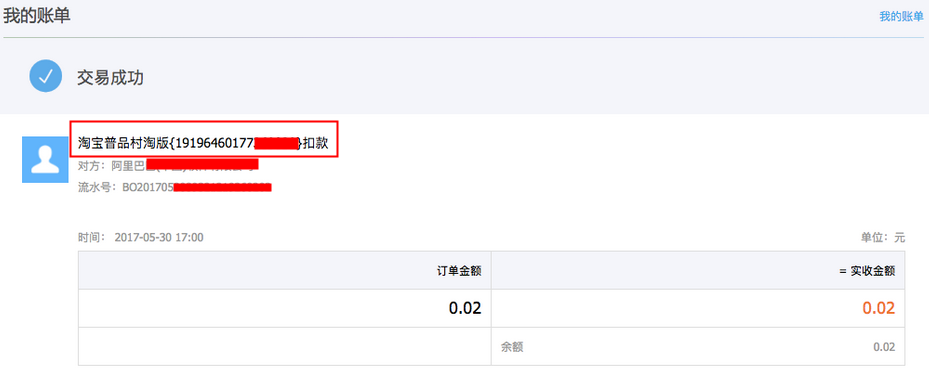Click the blue checkmark success icon

pyautogui.click(x=46, y=76)
